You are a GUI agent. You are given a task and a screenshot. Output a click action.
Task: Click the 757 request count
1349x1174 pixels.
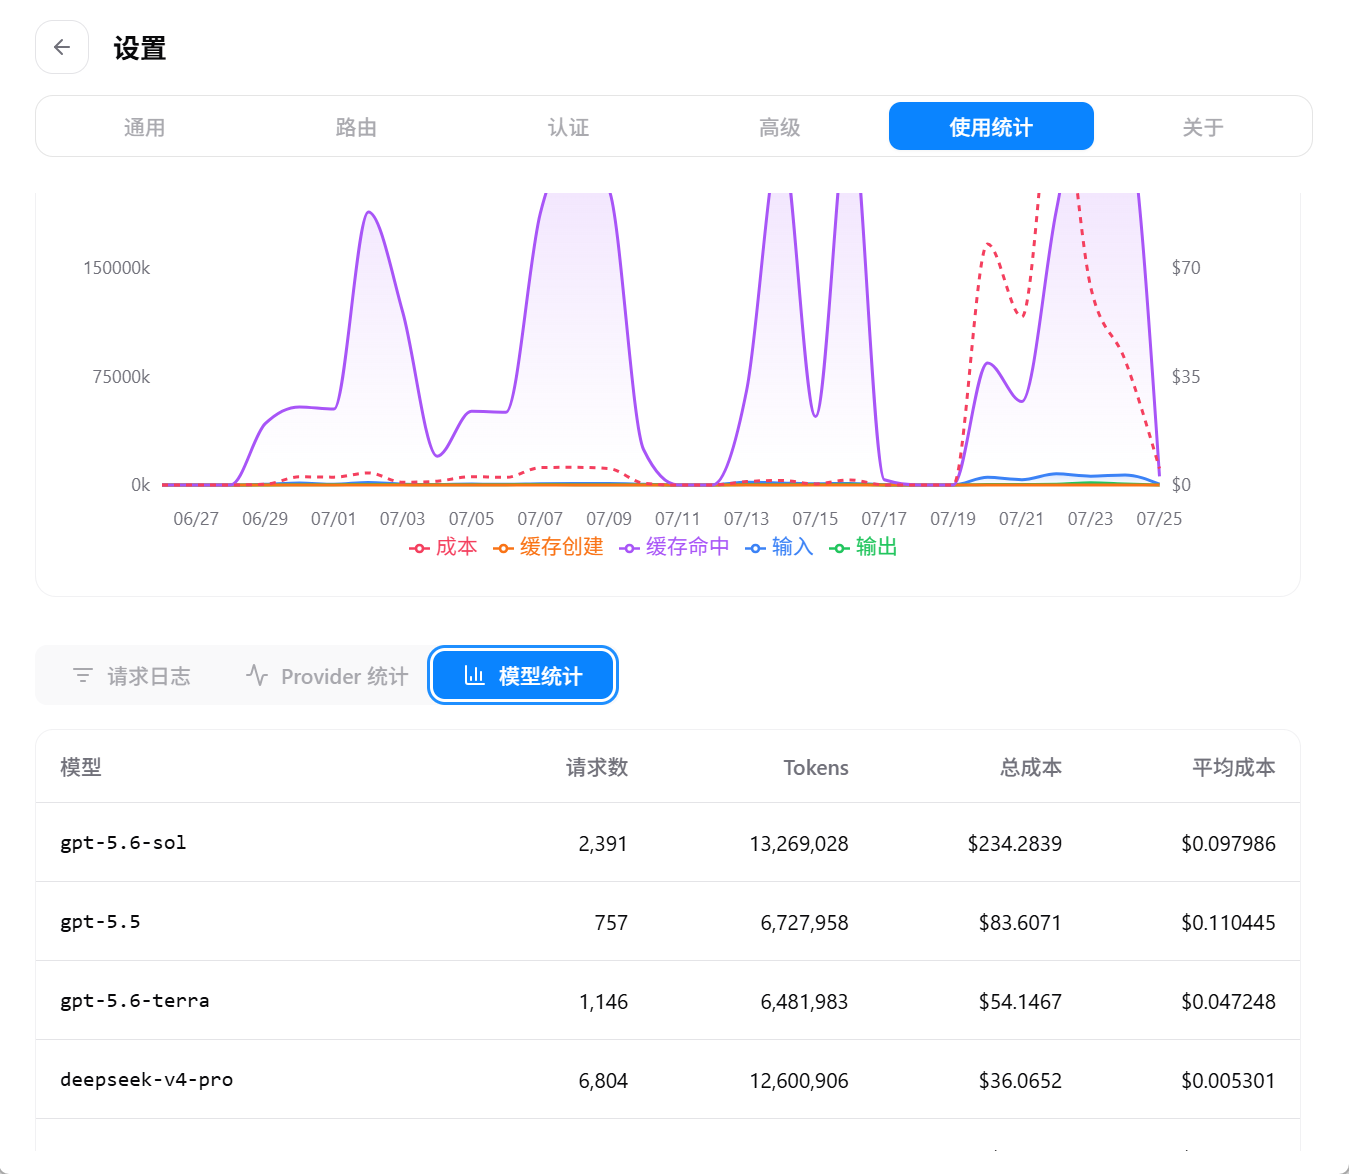click(611, 922)
